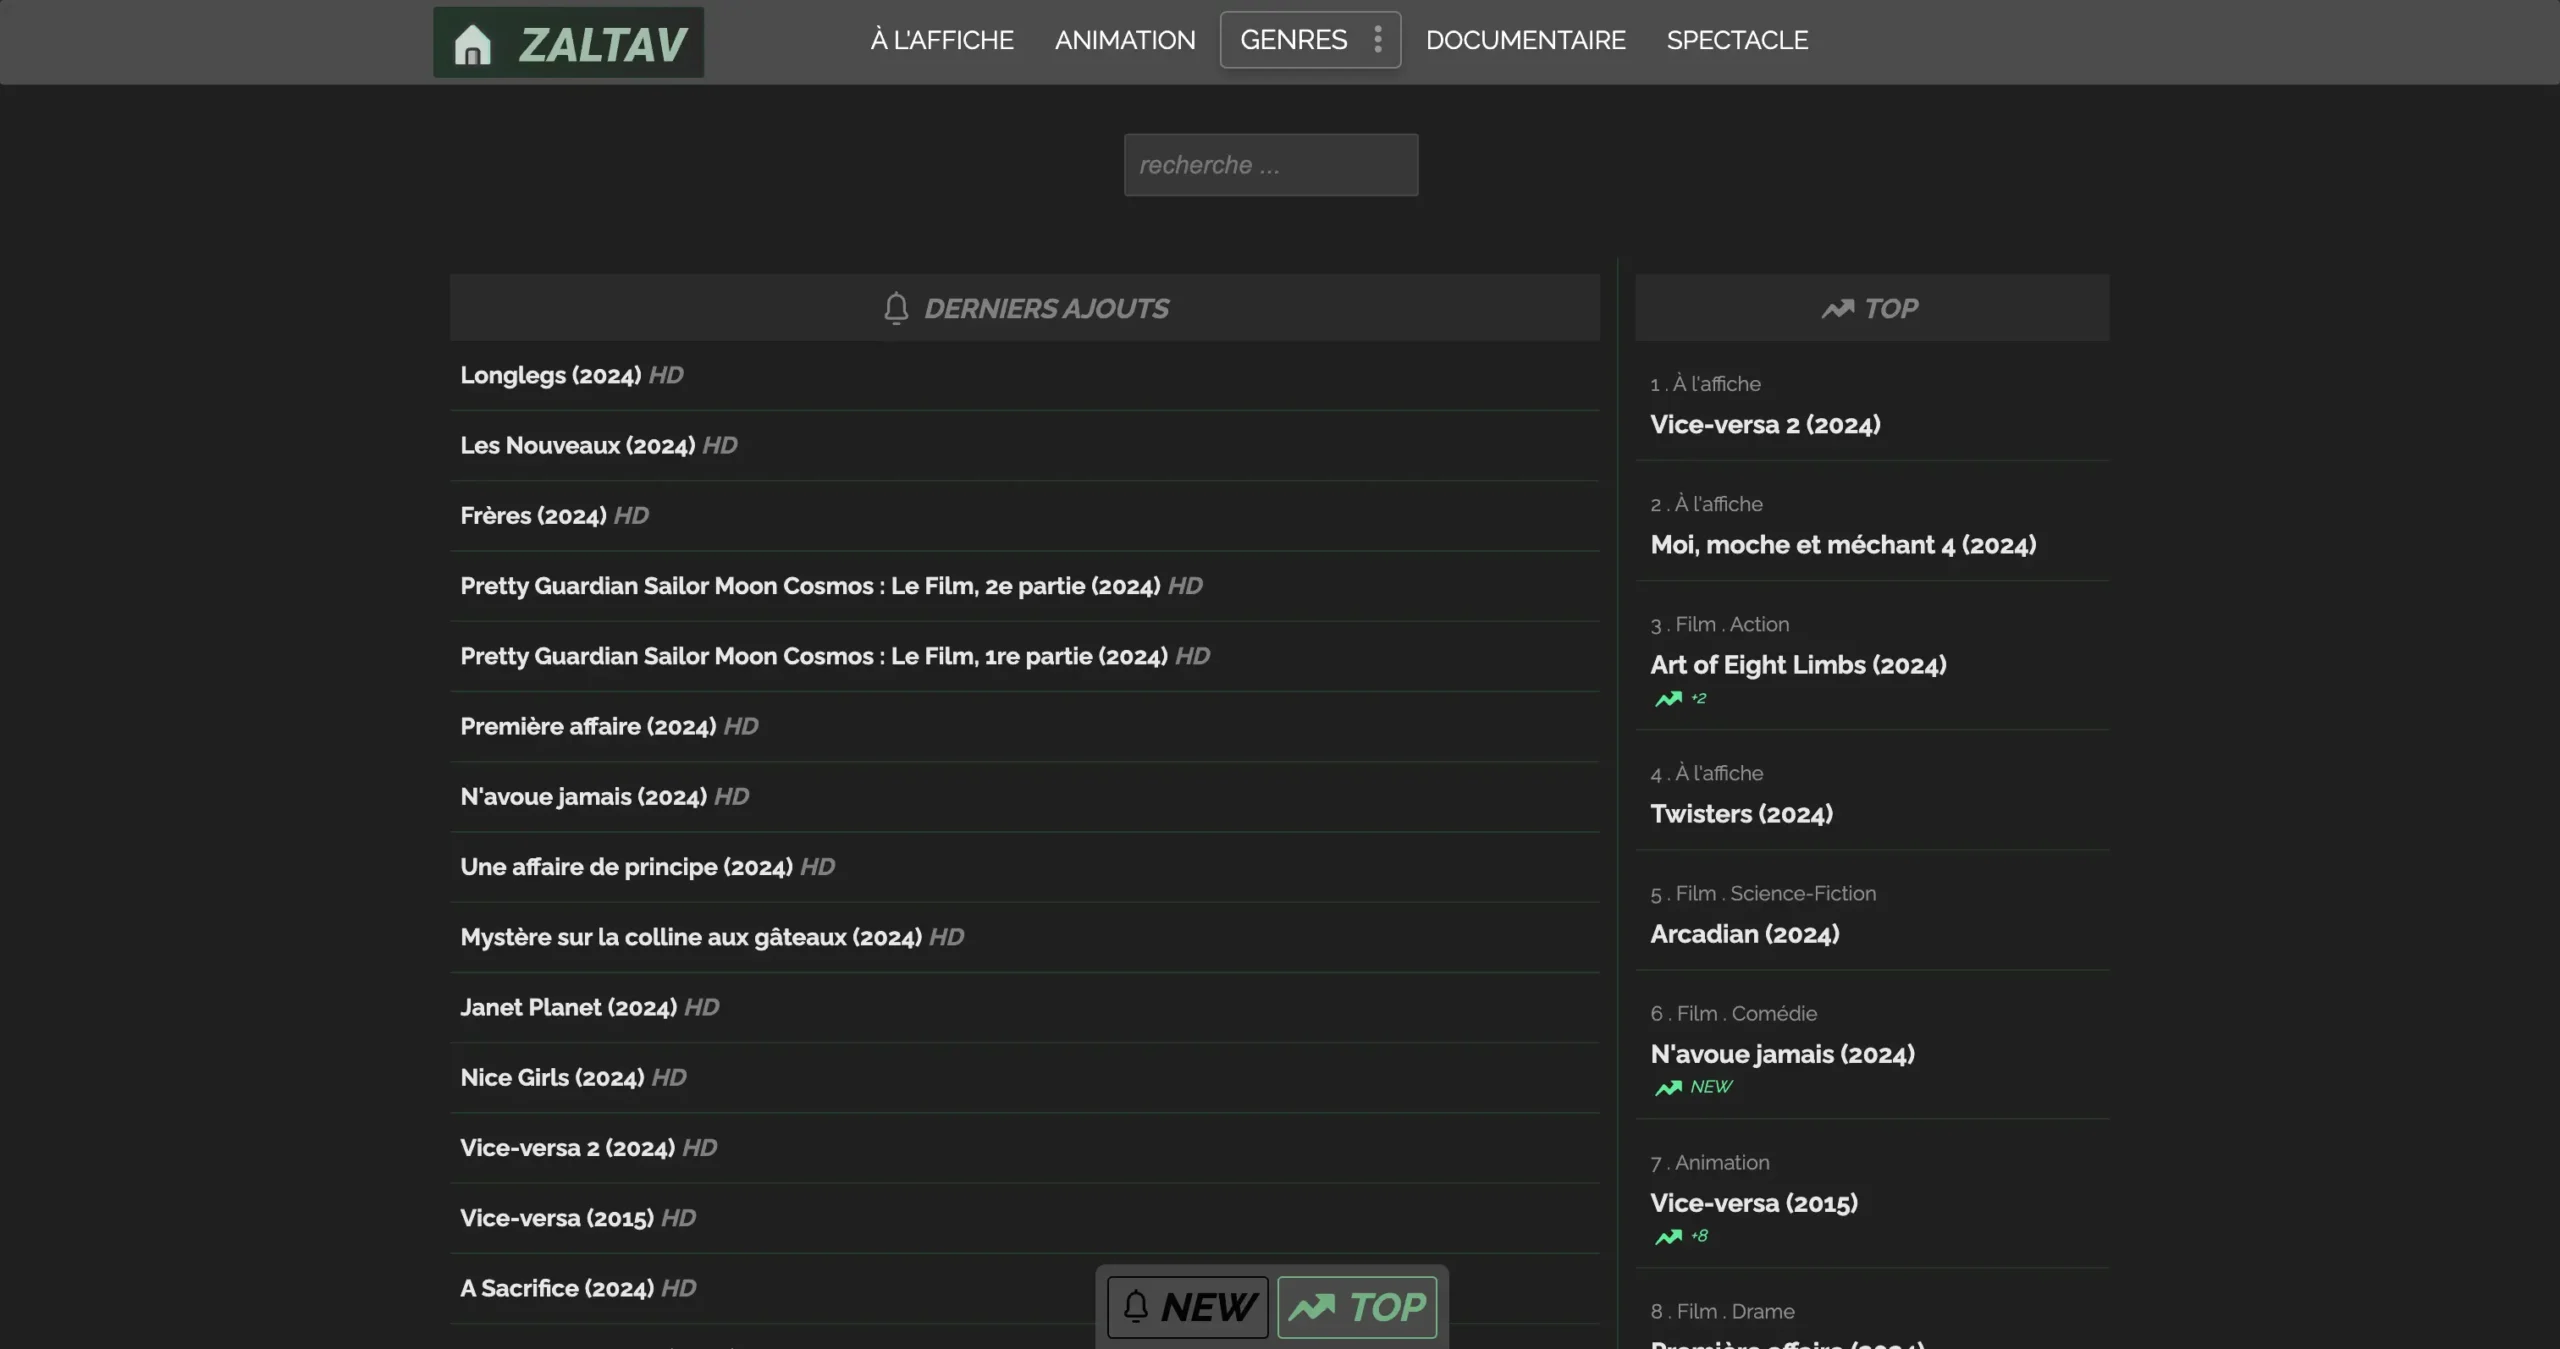Open Les Nouveaux (2024) entry
This screenshot has width=2560, height=1349.
point(578,445)
